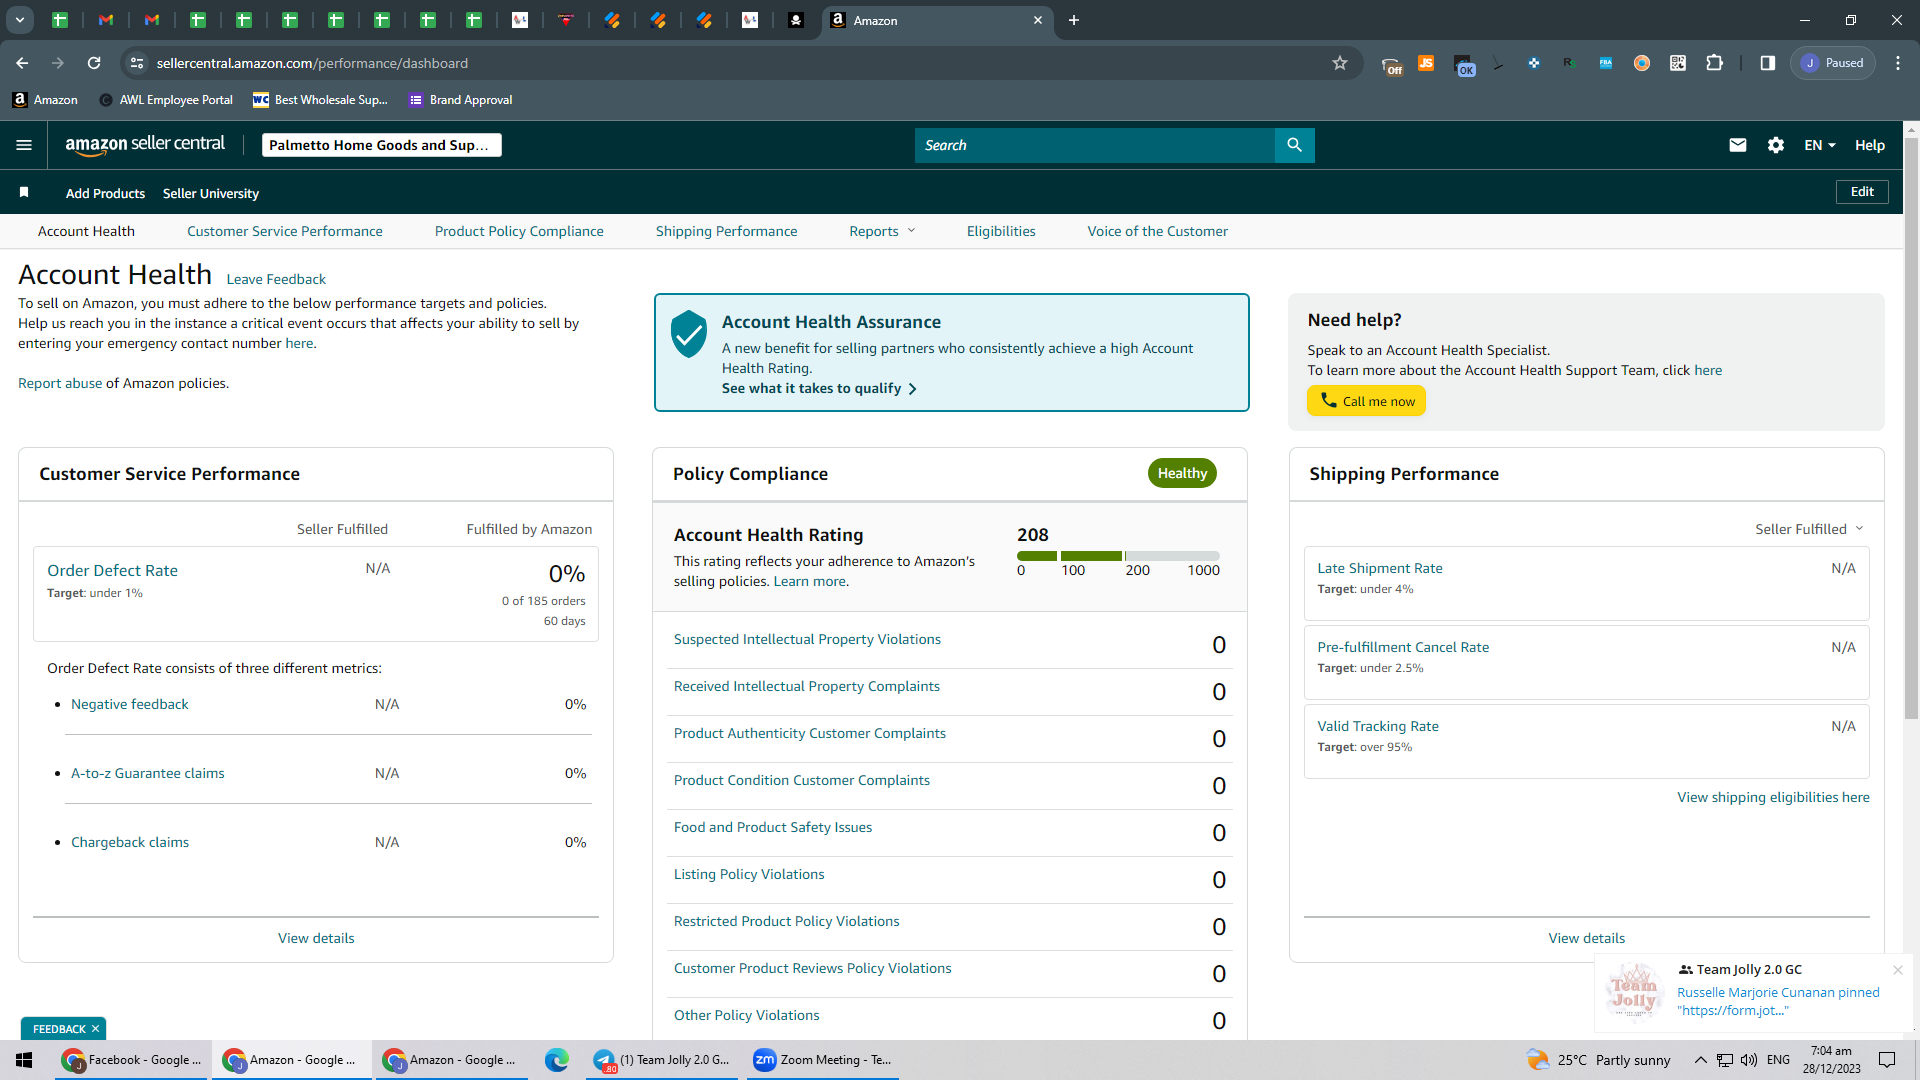
Task: Open the Eligibilities tab
Action: pos(1001,231)
